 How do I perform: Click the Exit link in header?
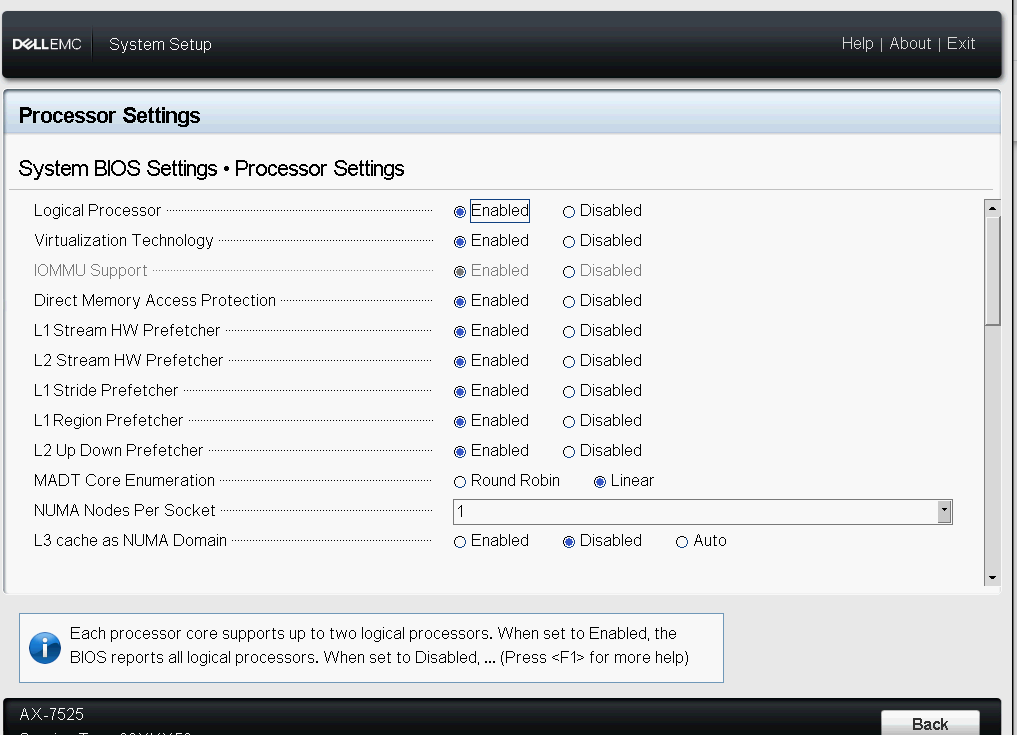[x=961, y=44]
